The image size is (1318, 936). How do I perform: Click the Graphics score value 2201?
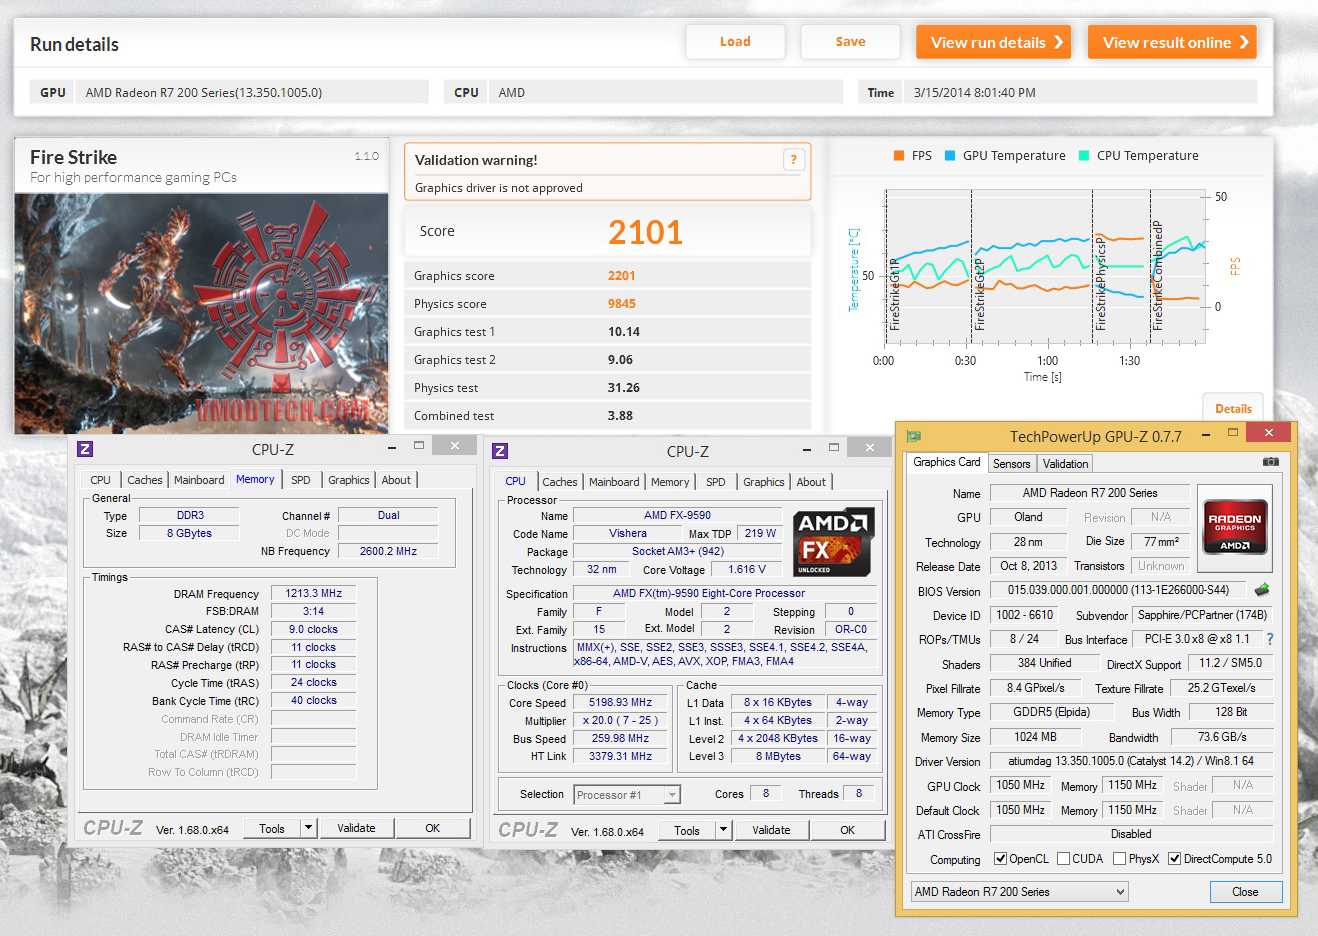[x=621, y=276]
